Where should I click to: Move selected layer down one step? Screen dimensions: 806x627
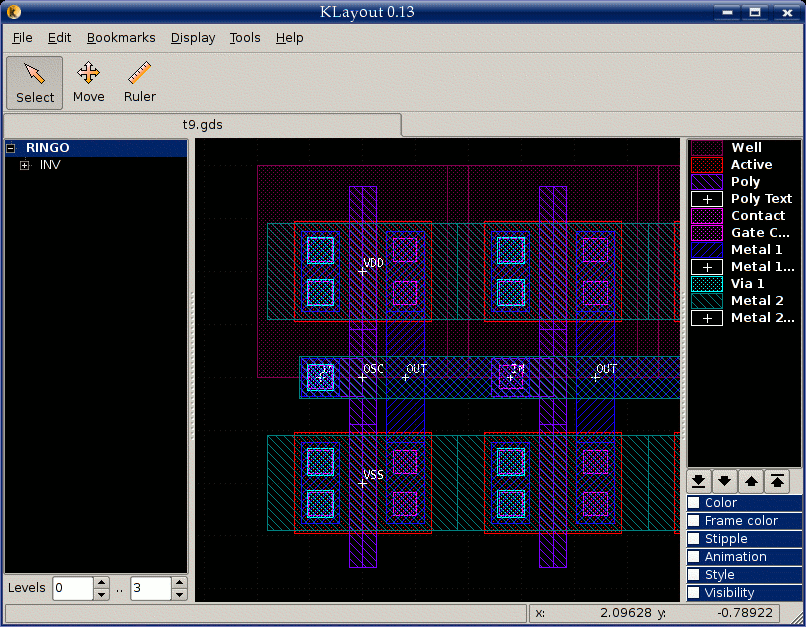pyautogui.click(x=725, y=481)
